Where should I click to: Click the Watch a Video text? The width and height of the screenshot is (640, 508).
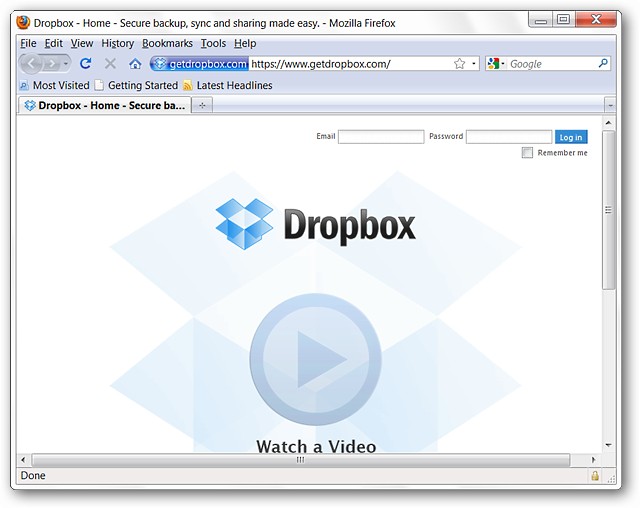316,446
